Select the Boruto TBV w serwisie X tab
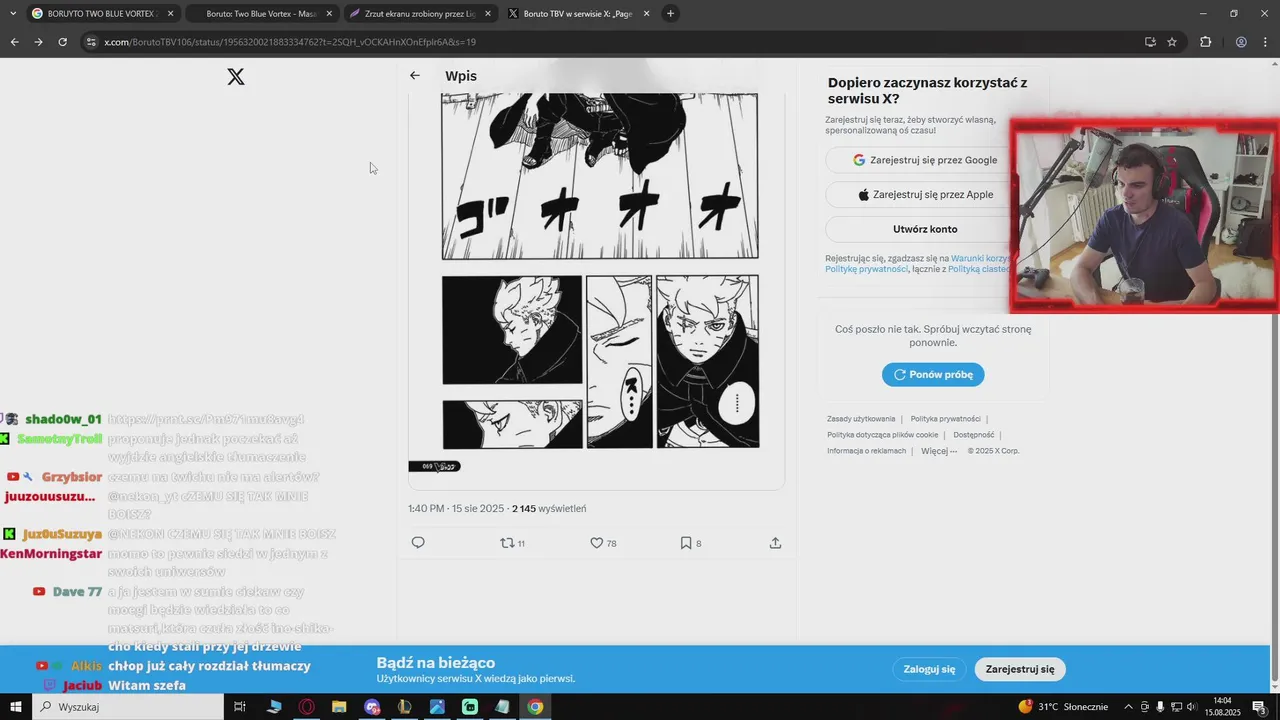The width and height of the screenshot is (1280, 720). coord(578,14)
